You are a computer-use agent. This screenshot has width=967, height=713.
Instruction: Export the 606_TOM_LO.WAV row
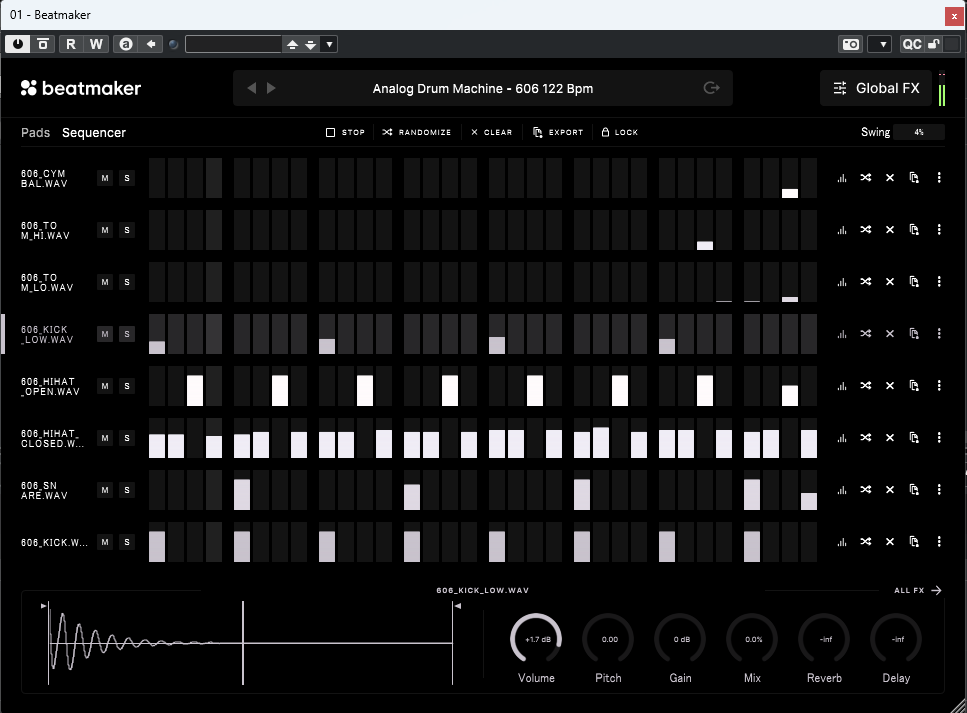click(x=914, y=281)
